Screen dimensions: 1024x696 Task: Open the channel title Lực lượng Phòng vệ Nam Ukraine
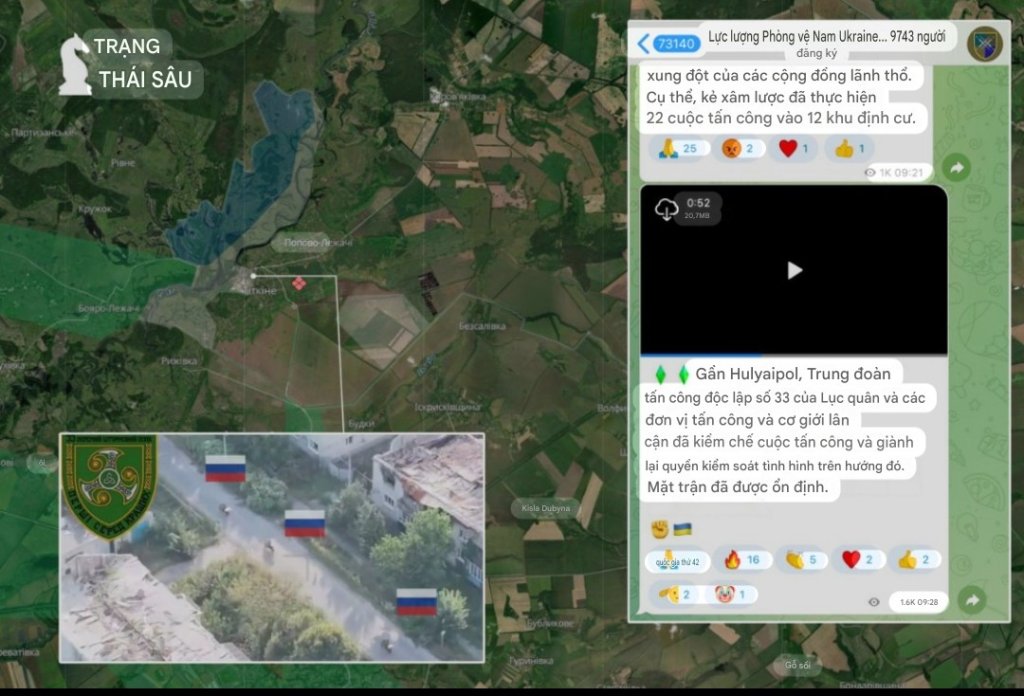click(x=798, y=37)
